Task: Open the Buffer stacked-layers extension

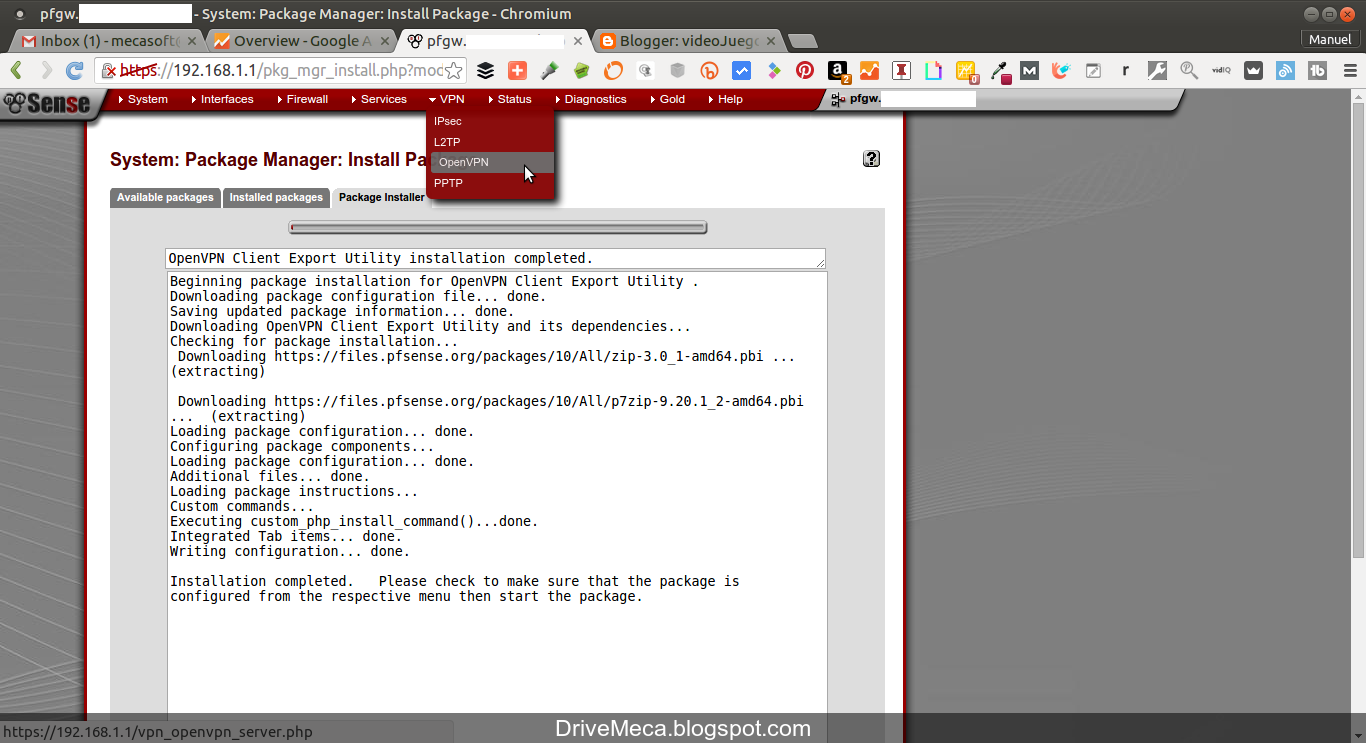Action: (x=485, y=71)
